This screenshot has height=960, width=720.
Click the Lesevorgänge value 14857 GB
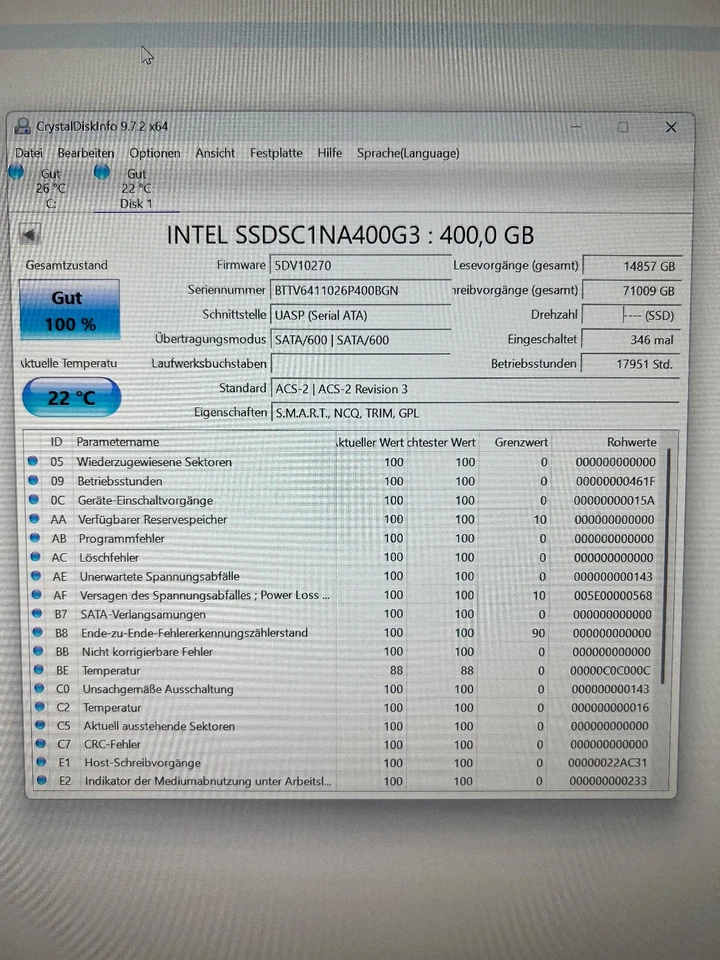(x=632, y=266)
